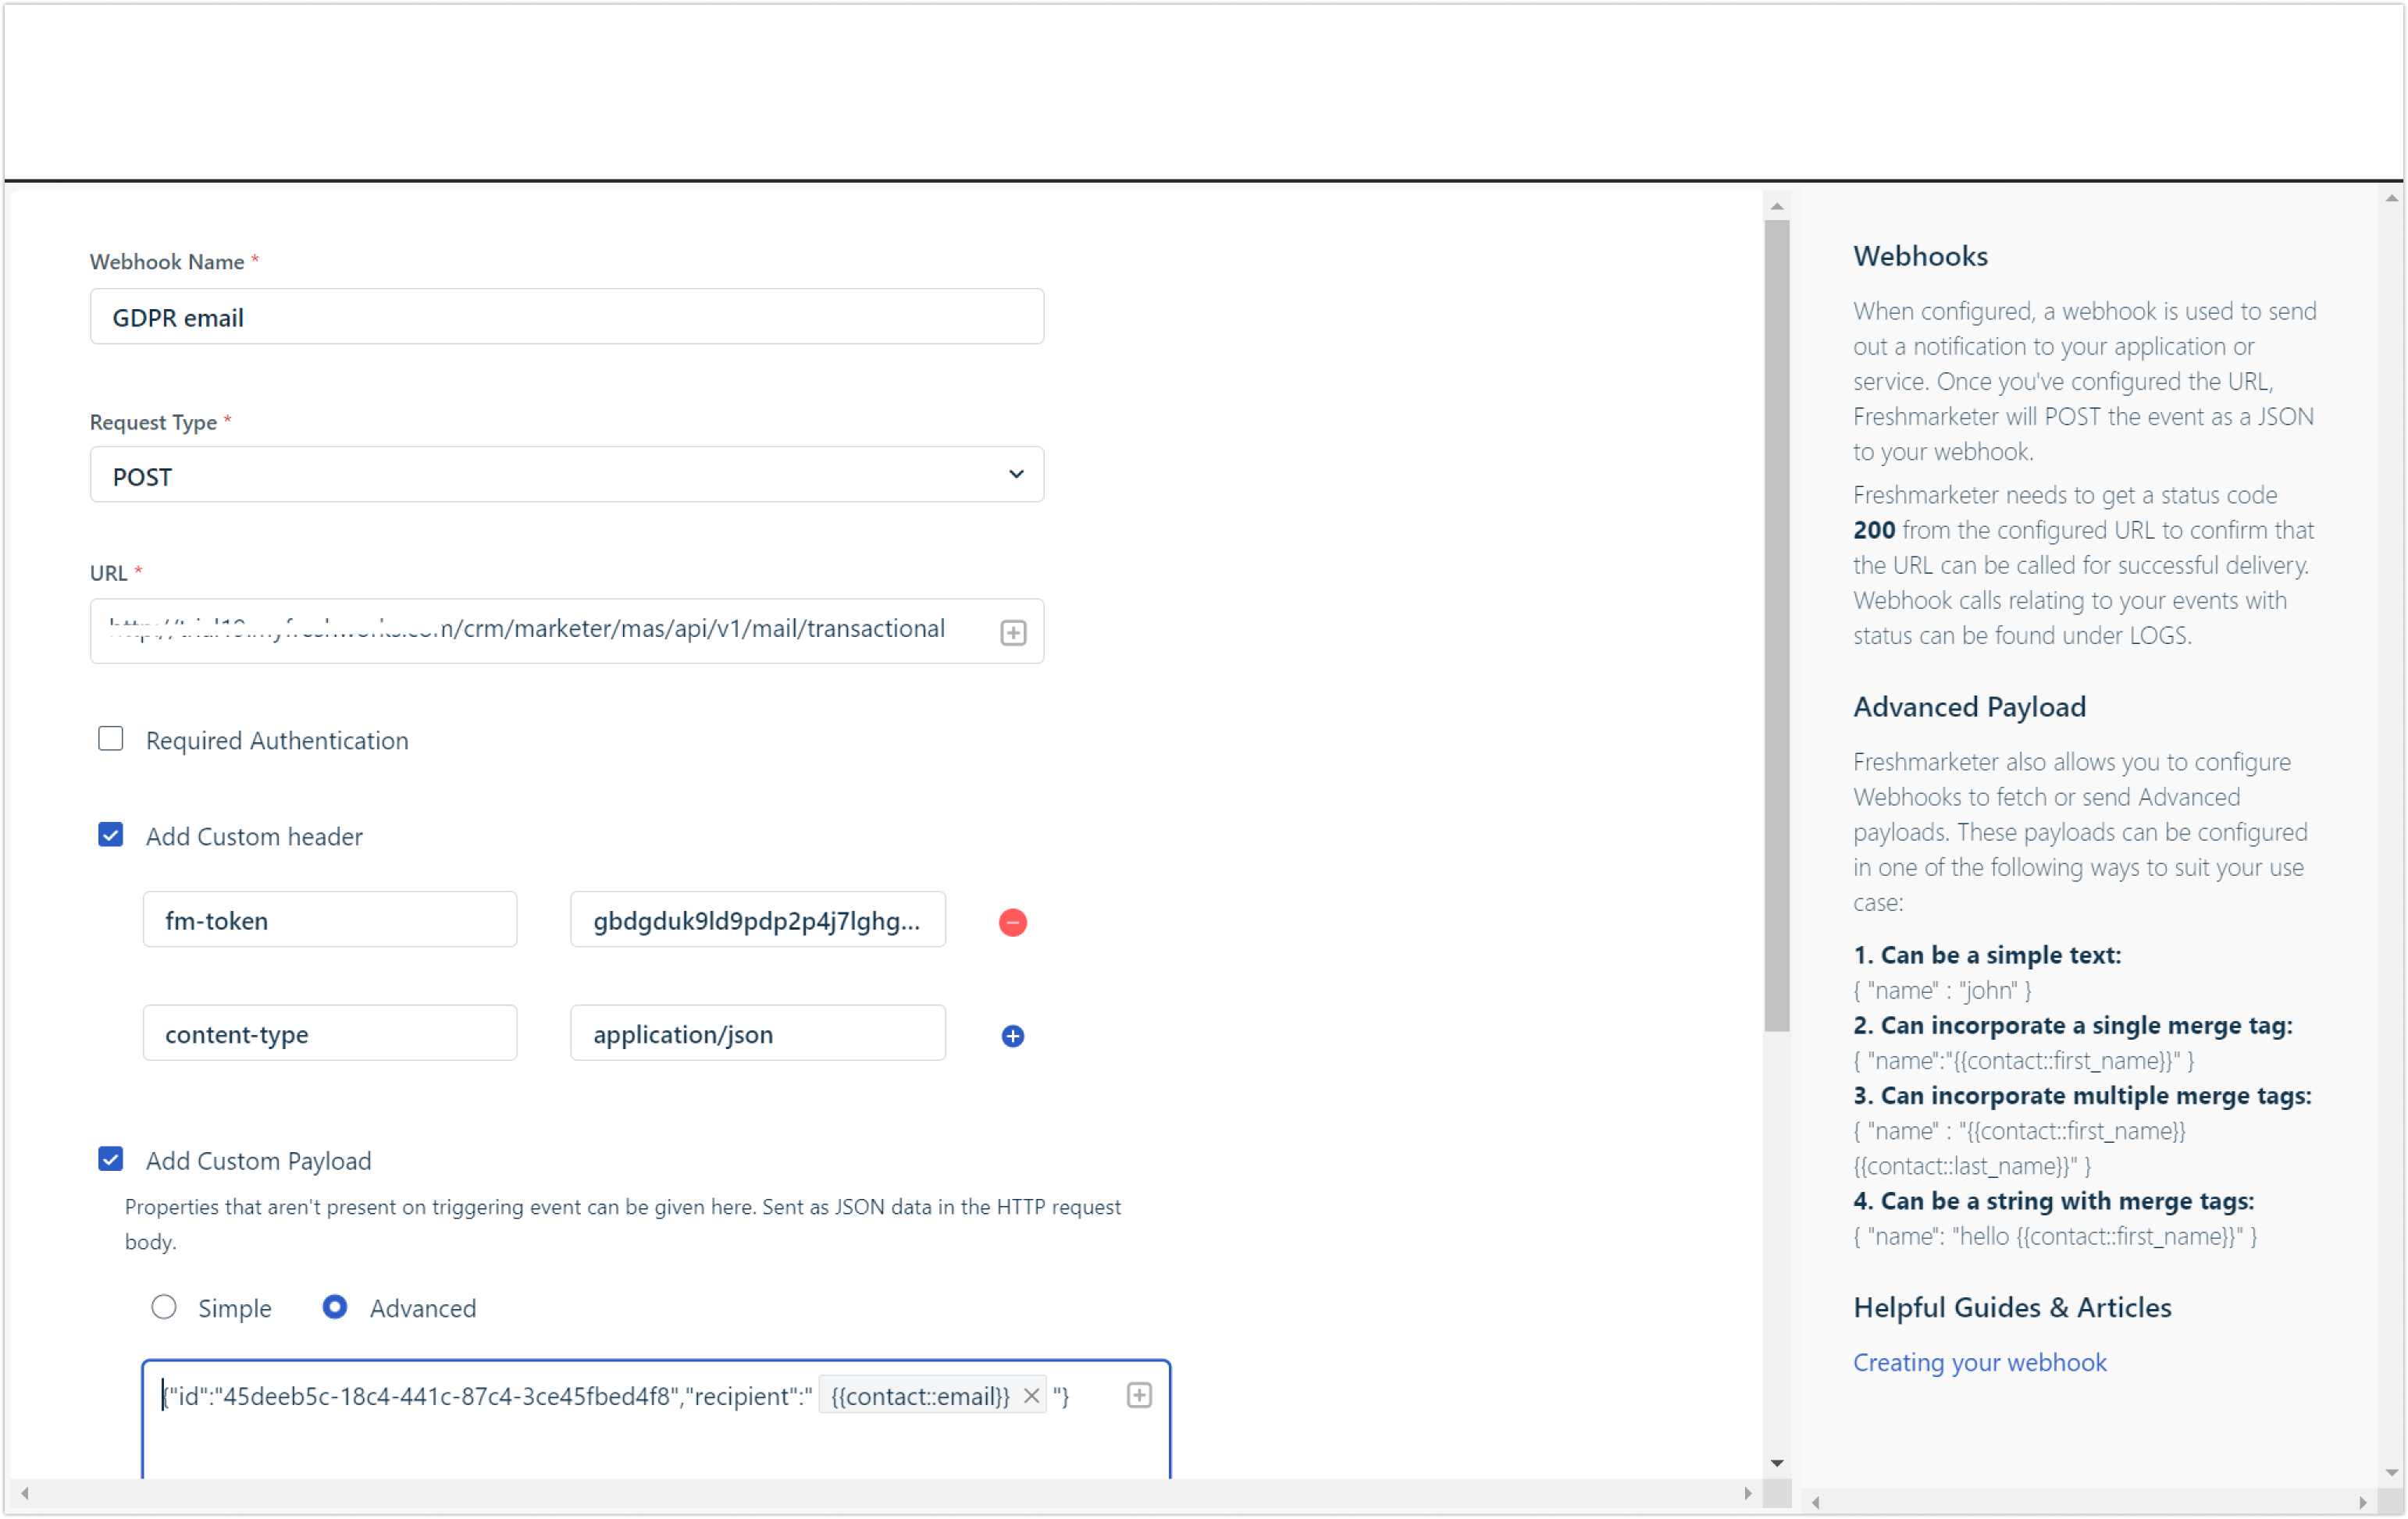Enable Required Authentication checkbox
2408x1519 pixels.
111,739
